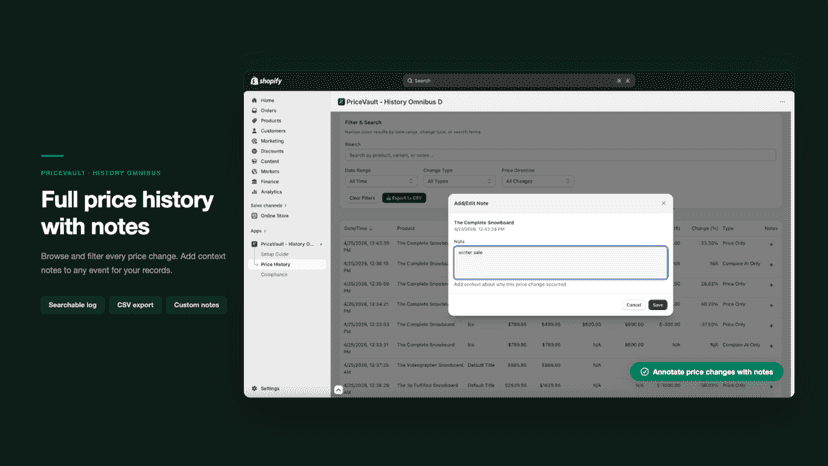Click the 'CSV export' tag on the left panel
Image resolution: width=828 pixels, height=466 pixels.
tap(135, 305)
